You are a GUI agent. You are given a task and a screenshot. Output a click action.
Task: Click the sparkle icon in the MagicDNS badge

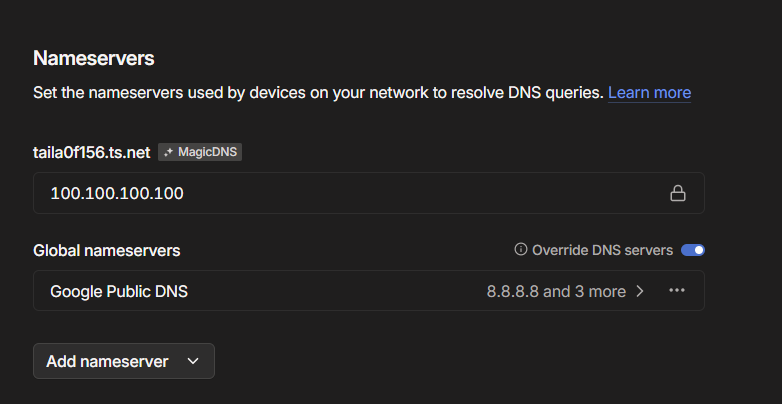coord(169,153)
